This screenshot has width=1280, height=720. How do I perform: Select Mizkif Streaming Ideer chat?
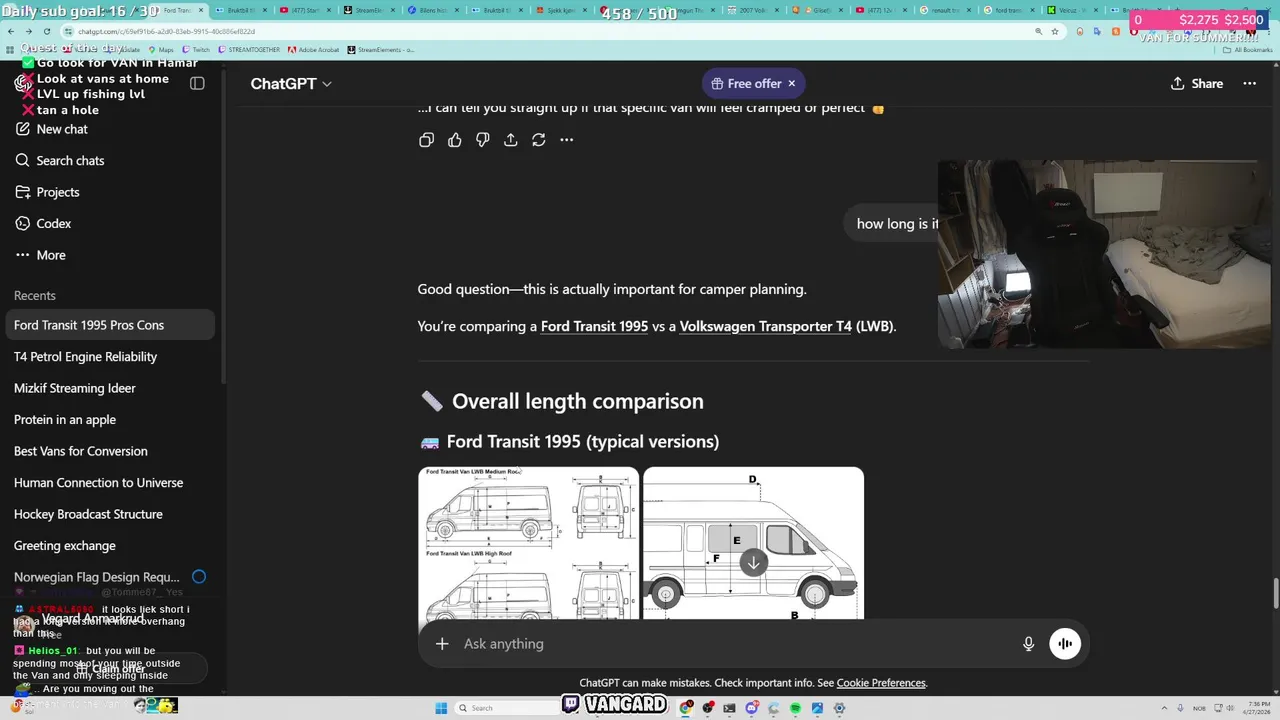click(110, 388)
